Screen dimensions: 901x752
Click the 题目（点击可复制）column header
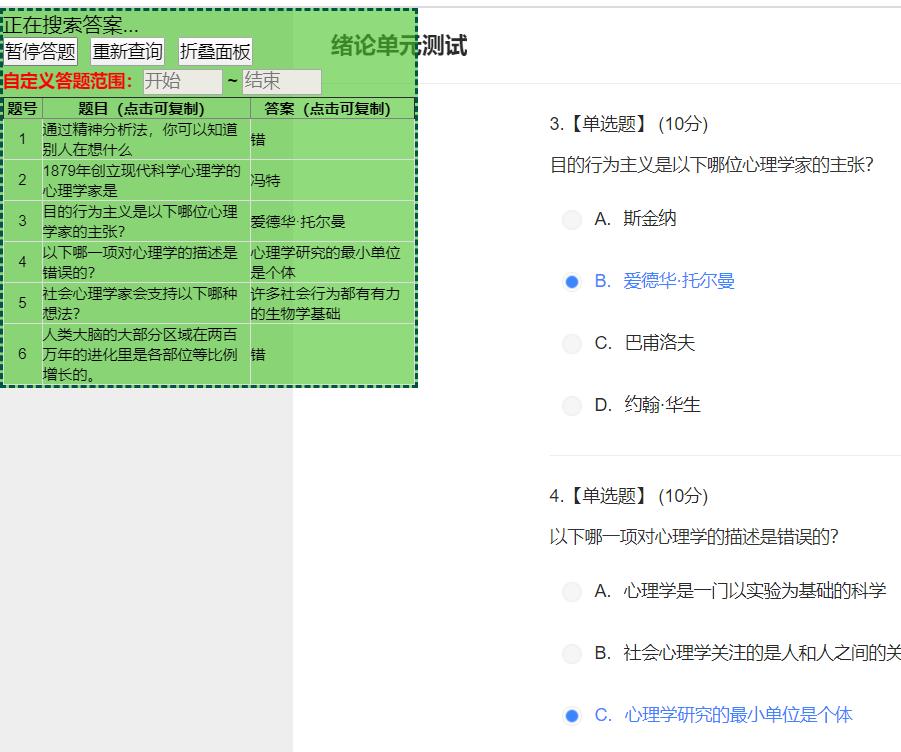[145, 109]
